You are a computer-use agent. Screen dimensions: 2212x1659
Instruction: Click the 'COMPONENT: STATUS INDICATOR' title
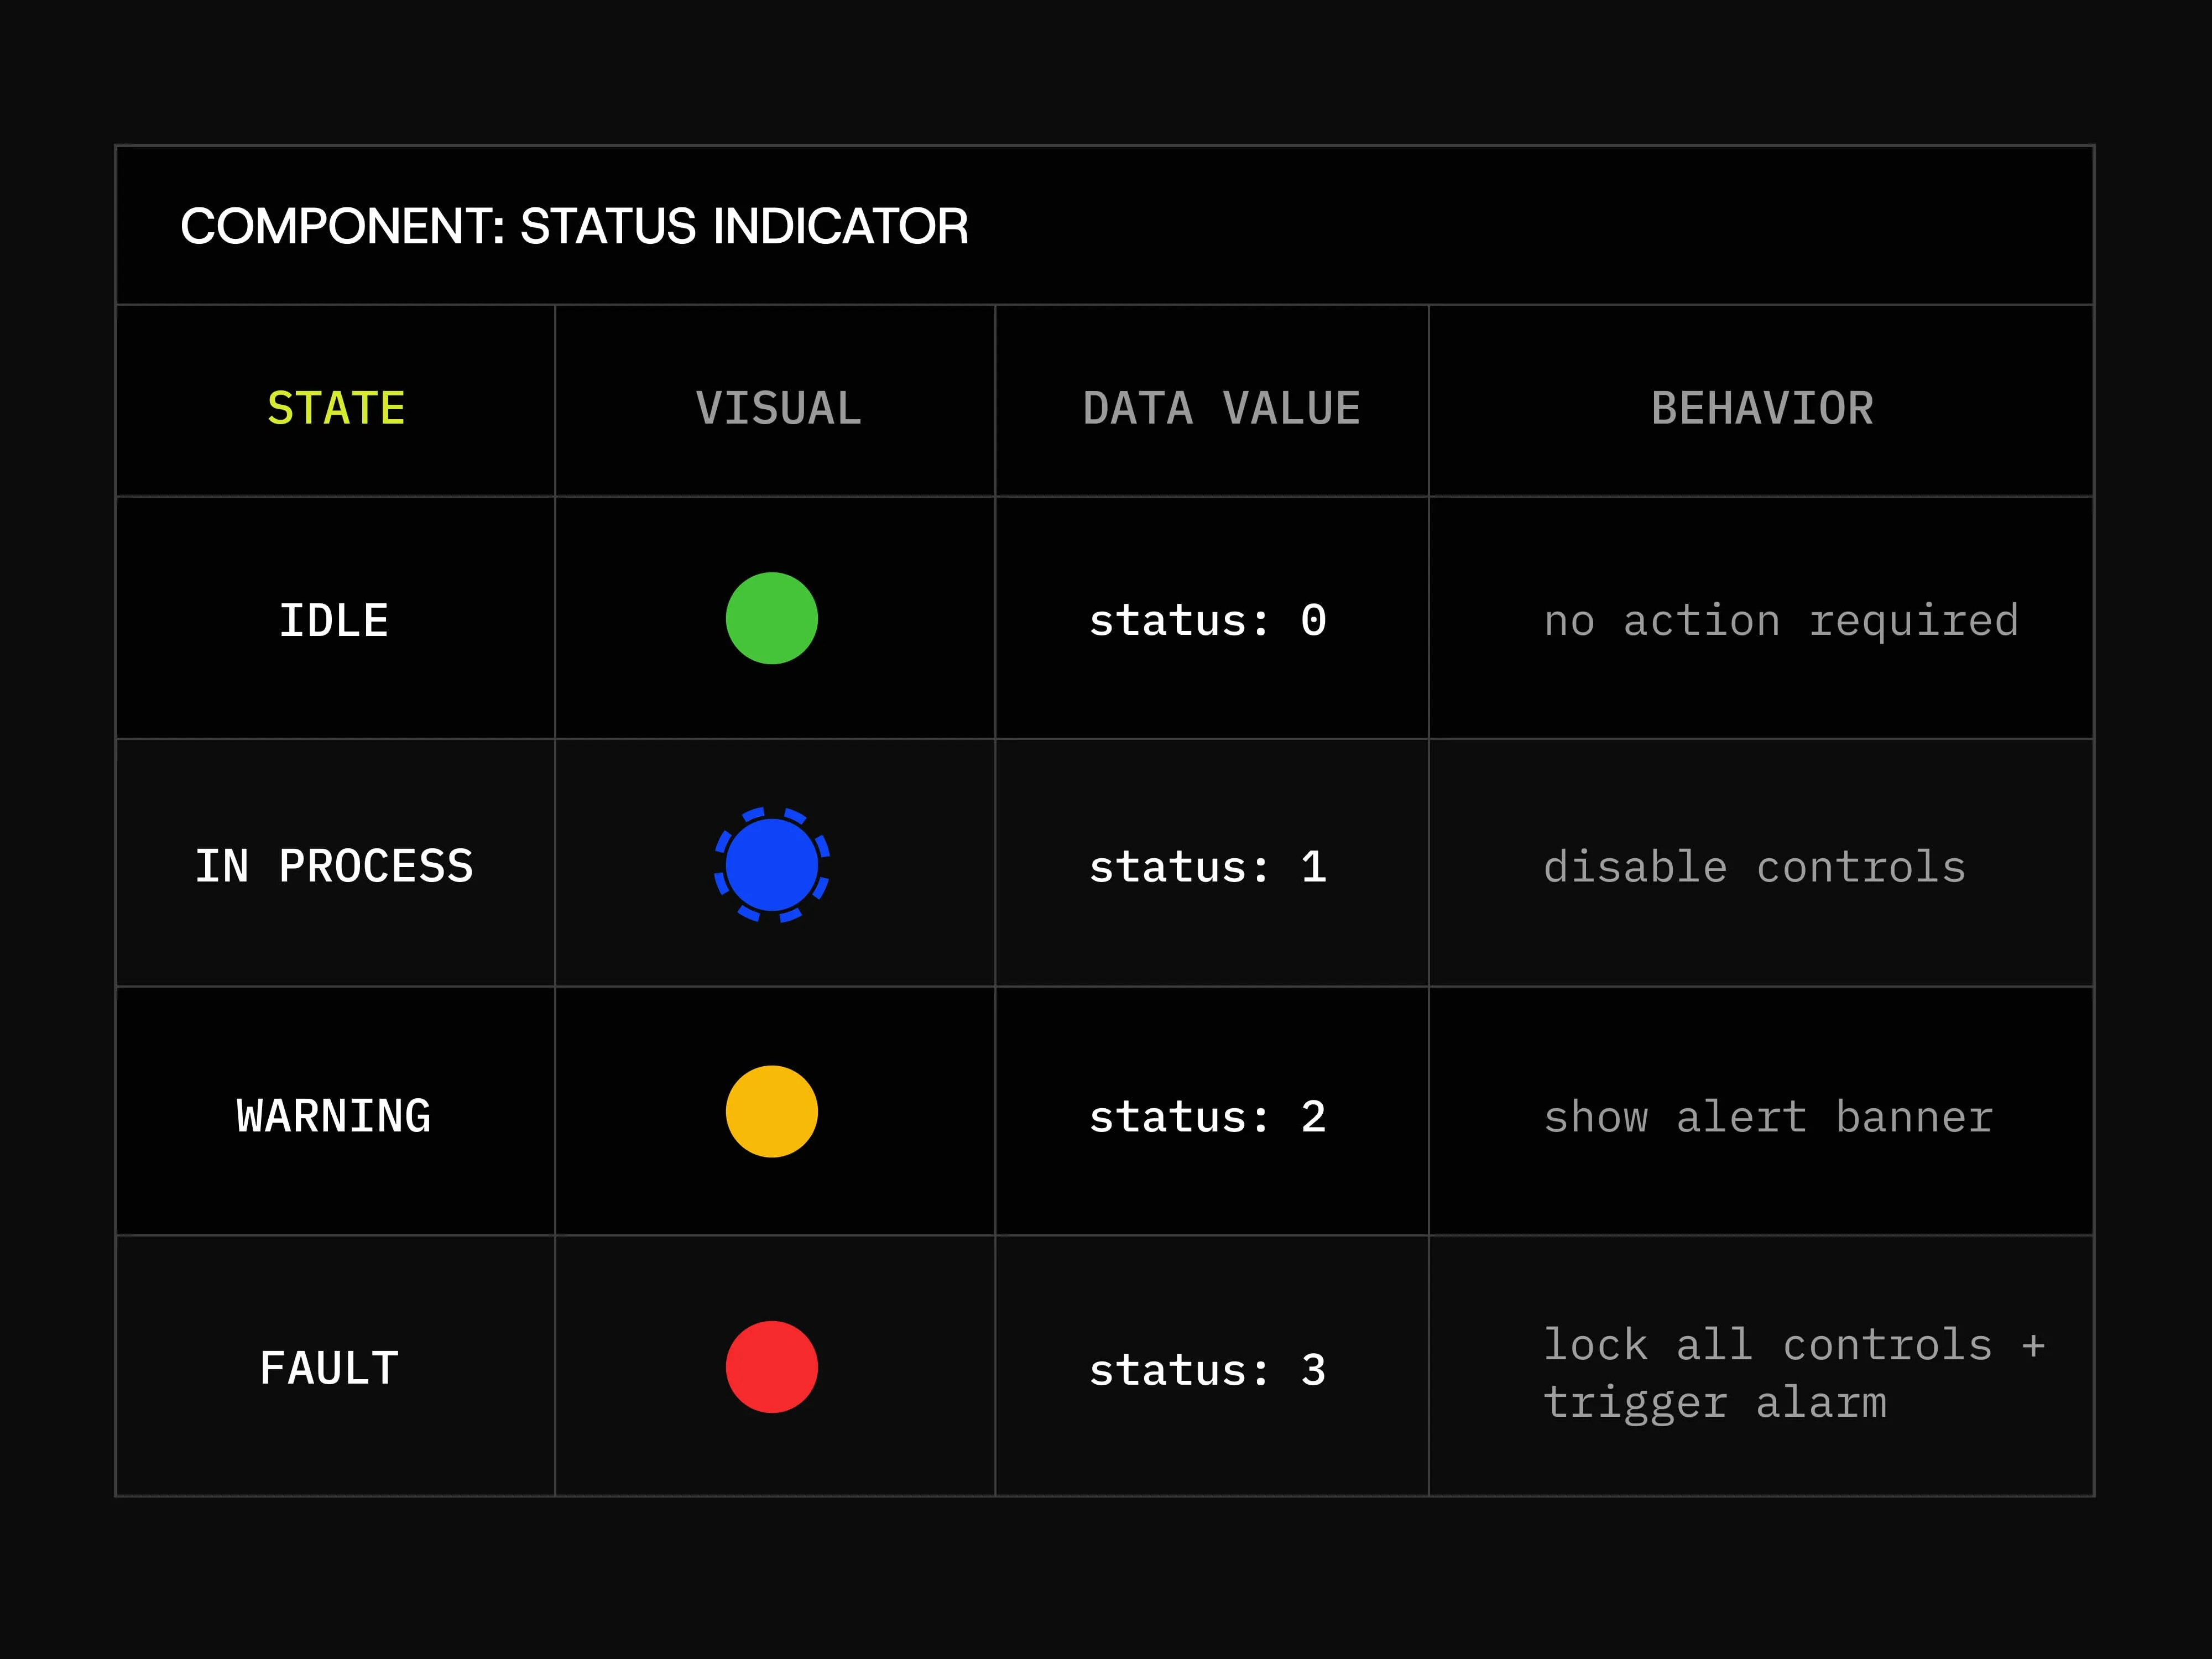(574, 226)
